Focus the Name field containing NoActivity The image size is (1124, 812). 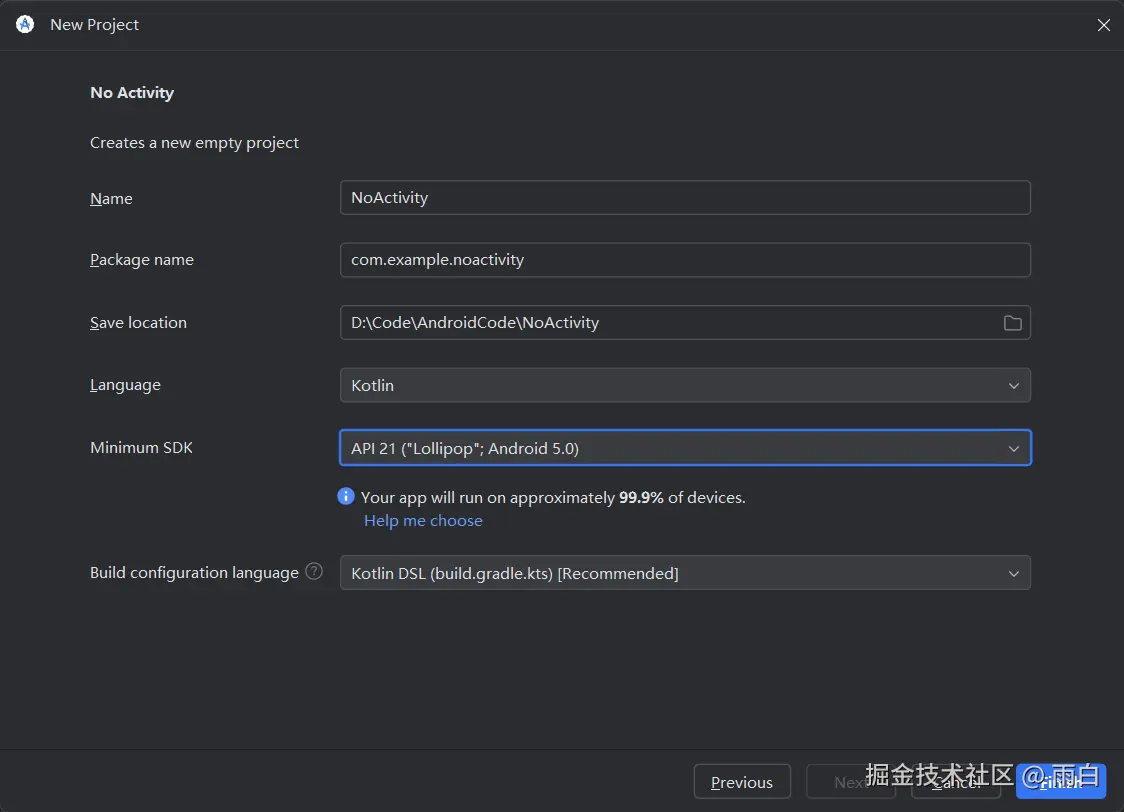click(x=685, y=198)
